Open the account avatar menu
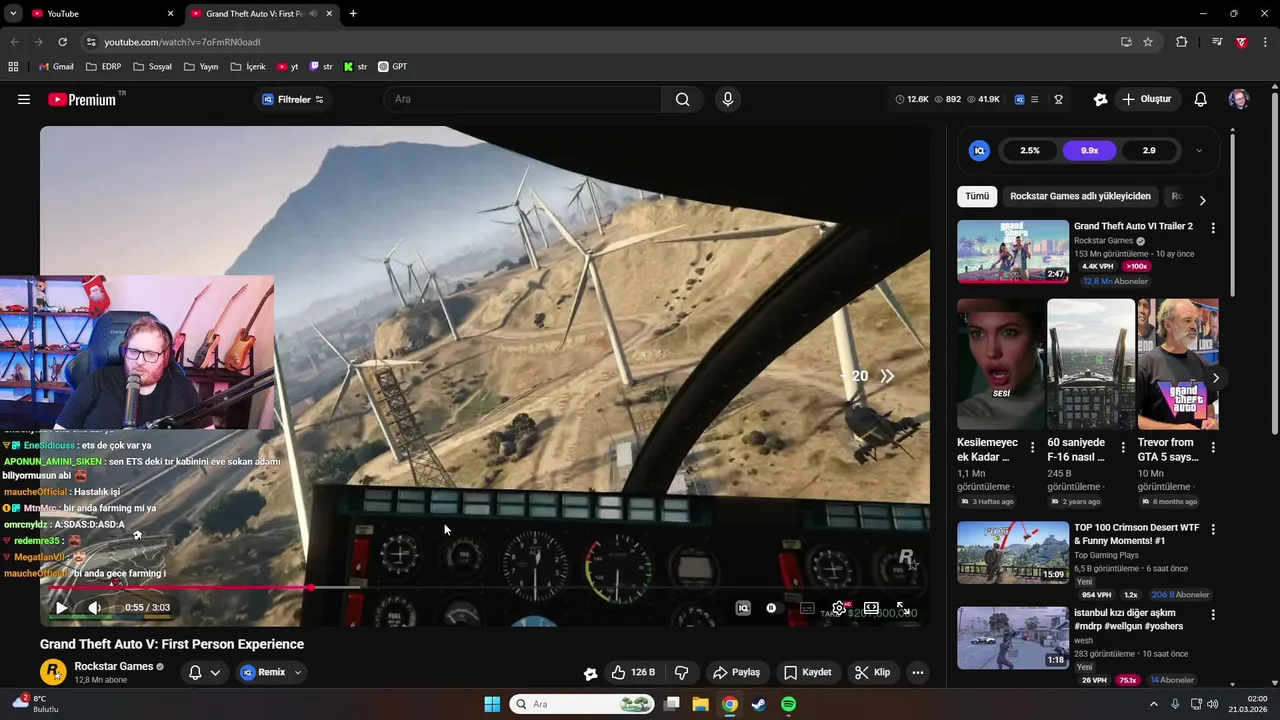The width and height of the screenshot is (1280, 720). [1238, 99]
